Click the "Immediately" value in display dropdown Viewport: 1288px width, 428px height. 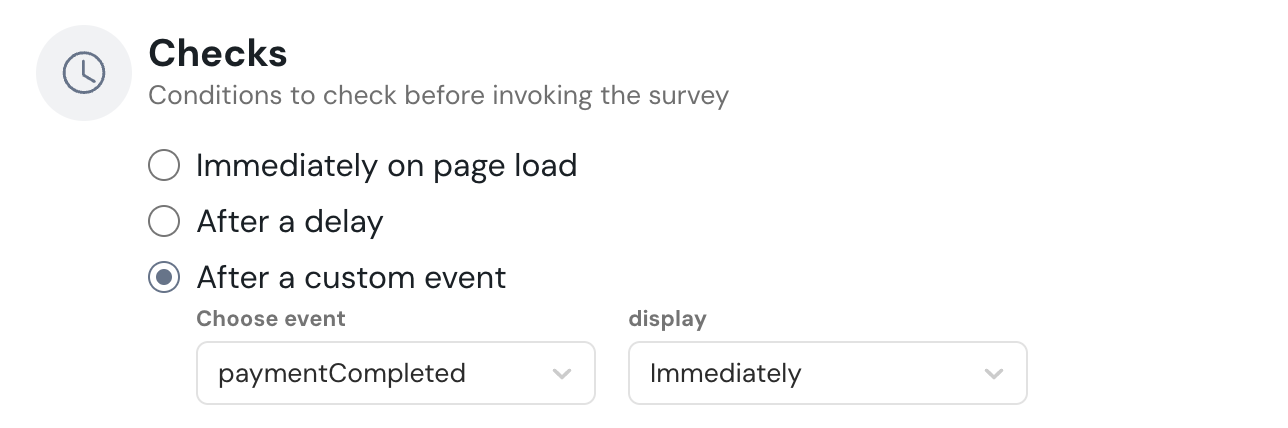tap(726, 374)
